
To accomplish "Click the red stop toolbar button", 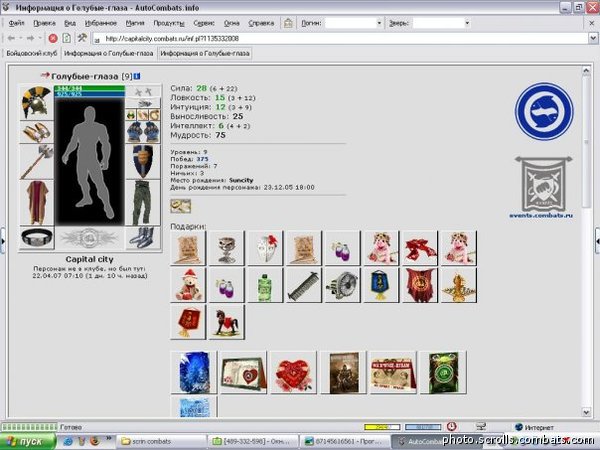I will pos(53,38).
